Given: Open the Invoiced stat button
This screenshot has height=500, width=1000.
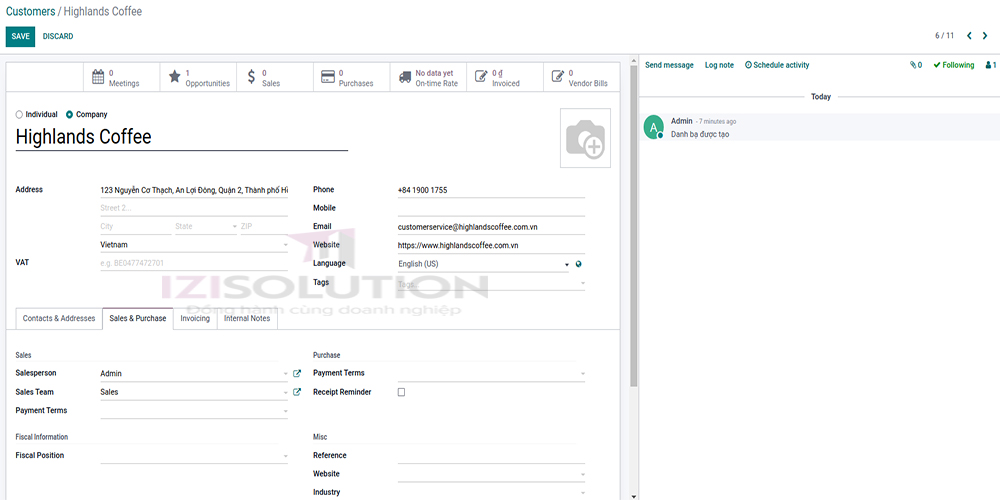Looking at the screenshot, I should pyautogui.click(x=504, y=77).
